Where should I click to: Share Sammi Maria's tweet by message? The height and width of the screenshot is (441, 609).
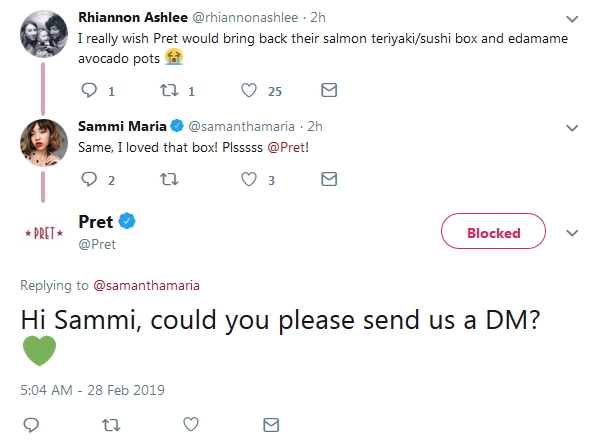328,180
